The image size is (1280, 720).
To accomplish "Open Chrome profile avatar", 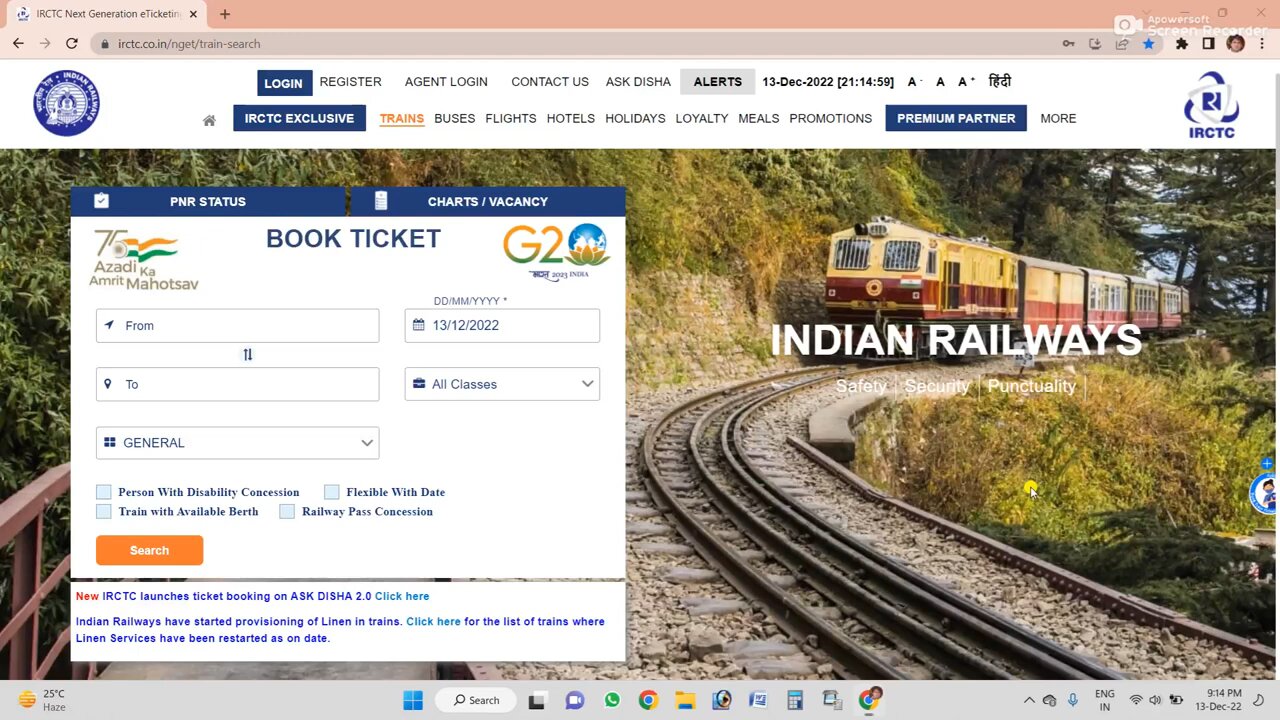I will coord(1236,44).
